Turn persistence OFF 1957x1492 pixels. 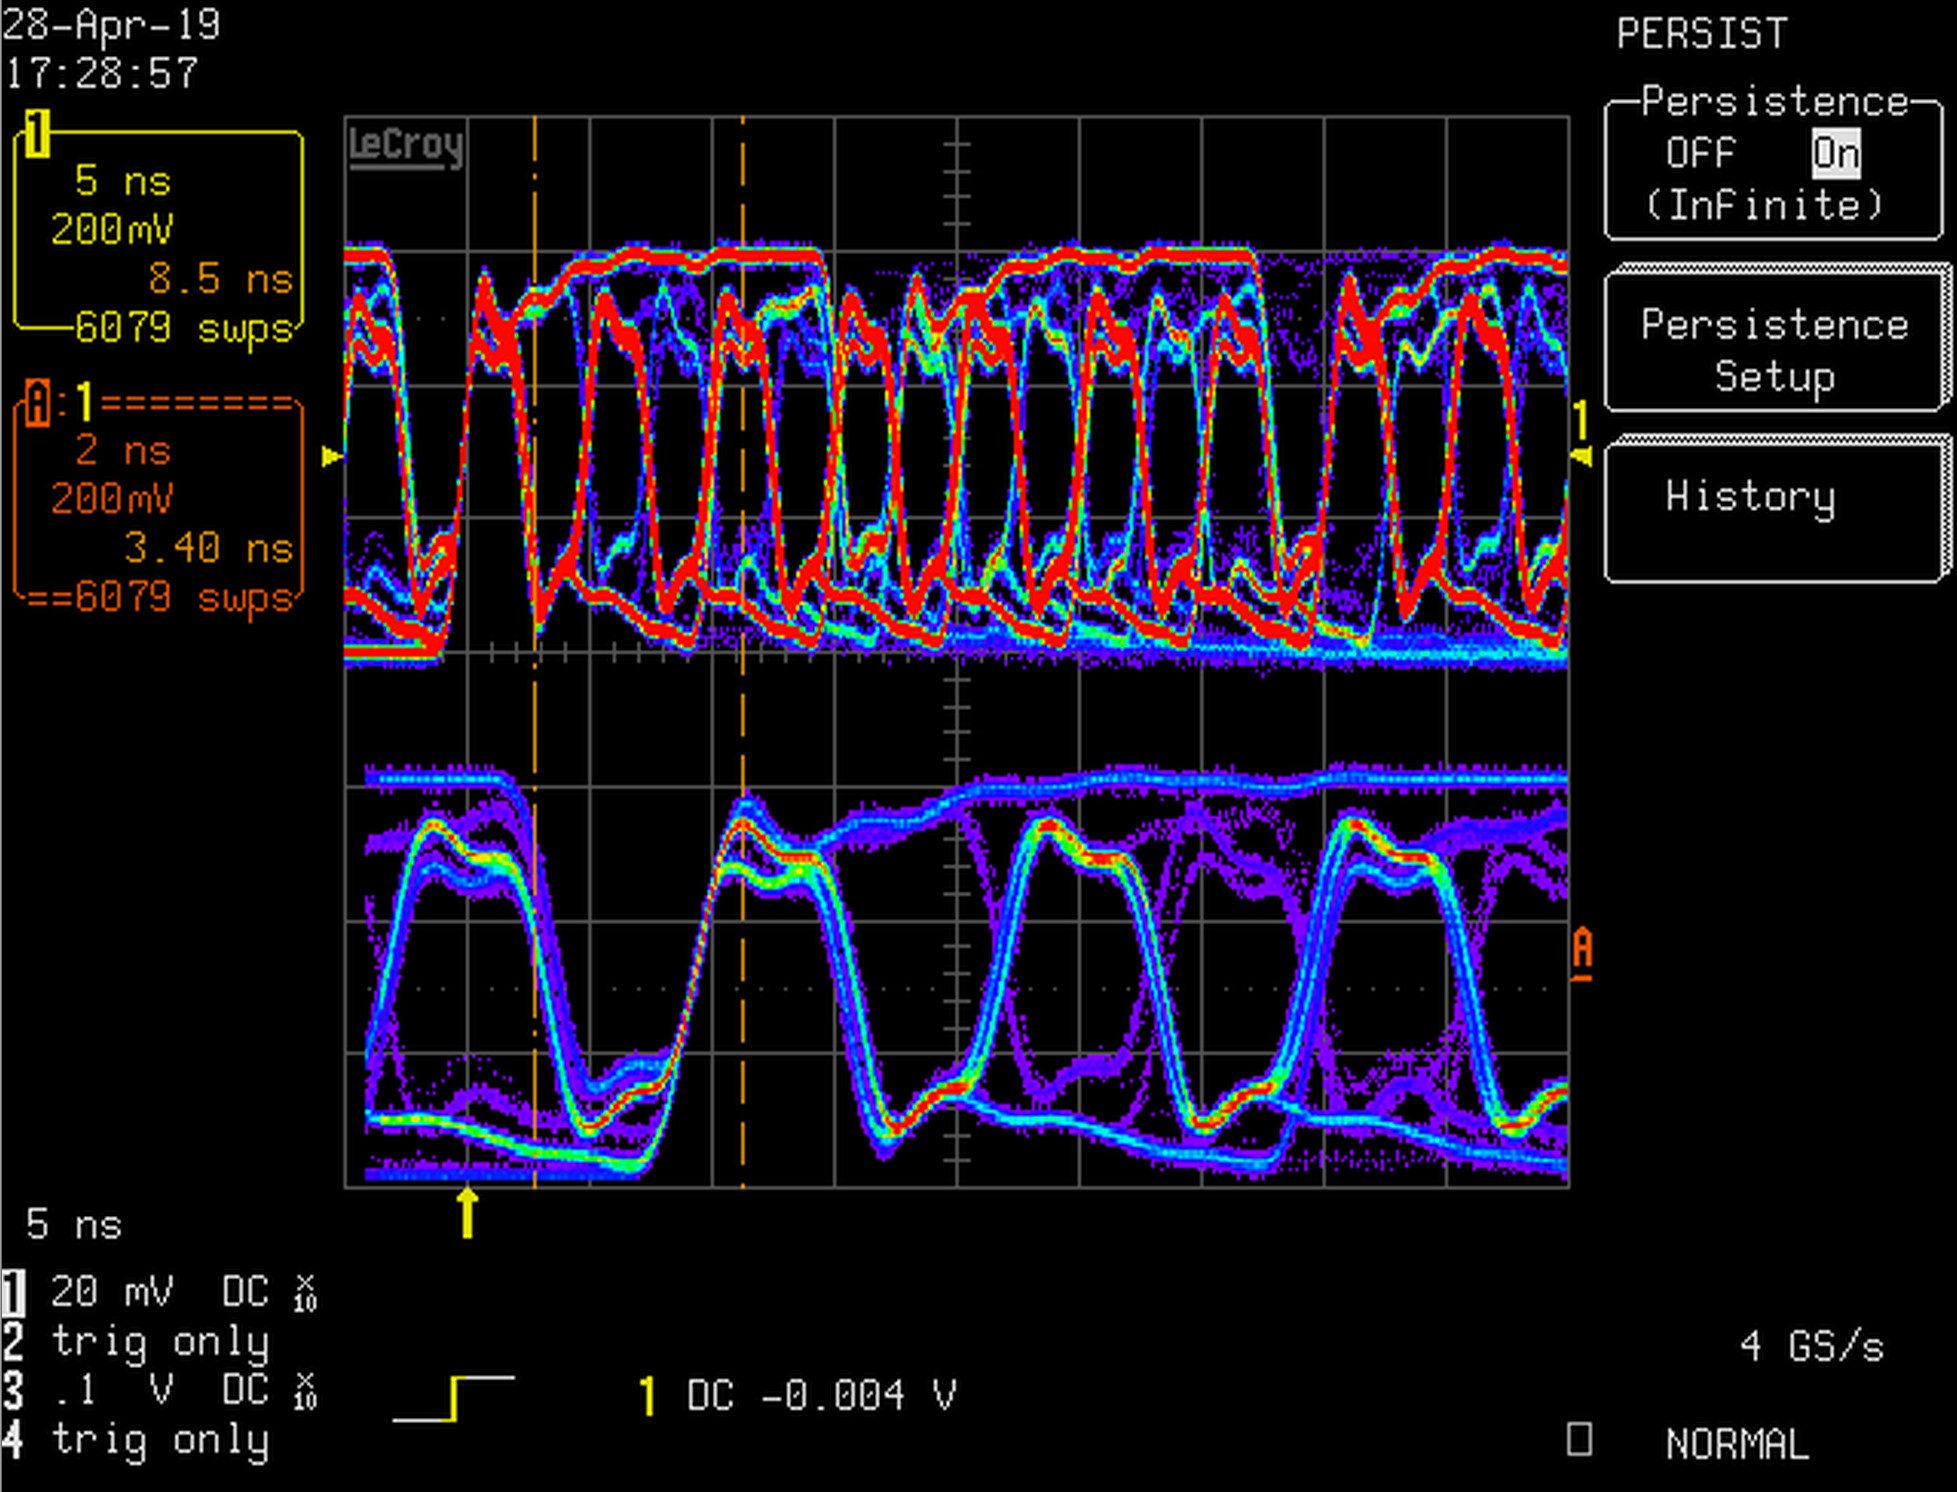(1700, 152)
